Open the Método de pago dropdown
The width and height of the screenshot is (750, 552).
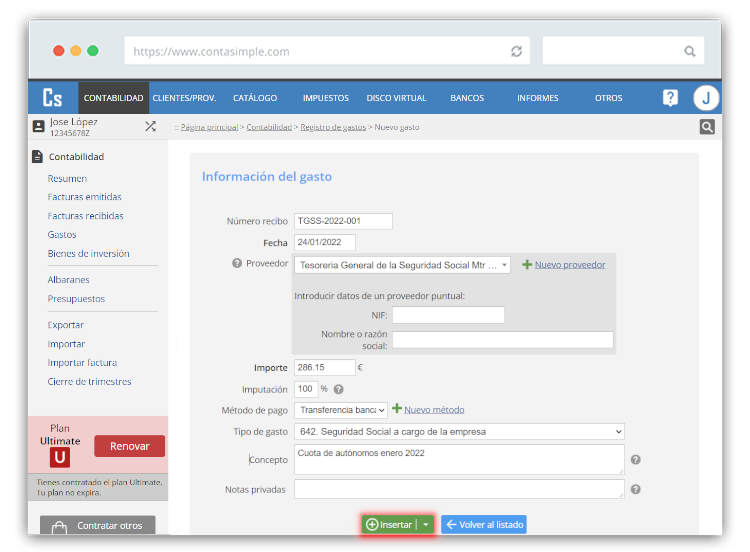click(341, 410)
